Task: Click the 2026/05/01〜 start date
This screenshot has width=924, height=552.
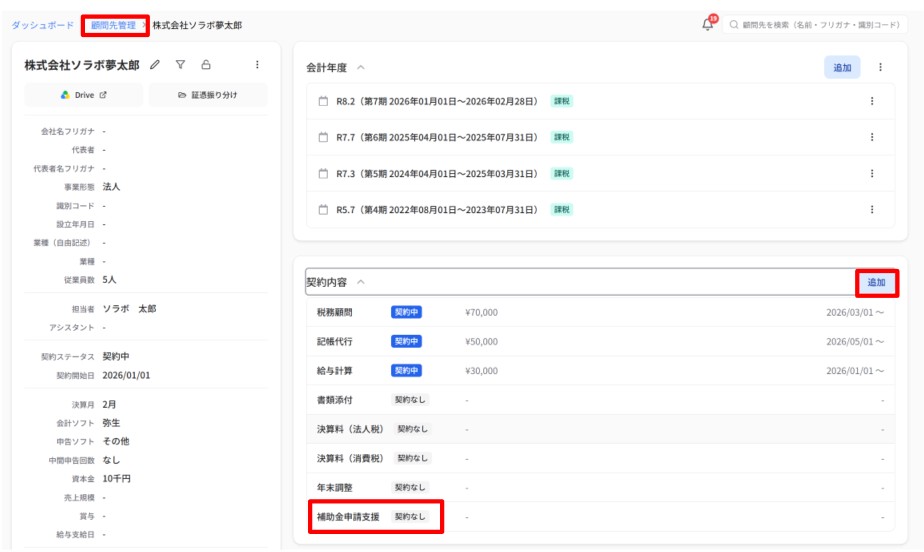Action: click(855, 342)
